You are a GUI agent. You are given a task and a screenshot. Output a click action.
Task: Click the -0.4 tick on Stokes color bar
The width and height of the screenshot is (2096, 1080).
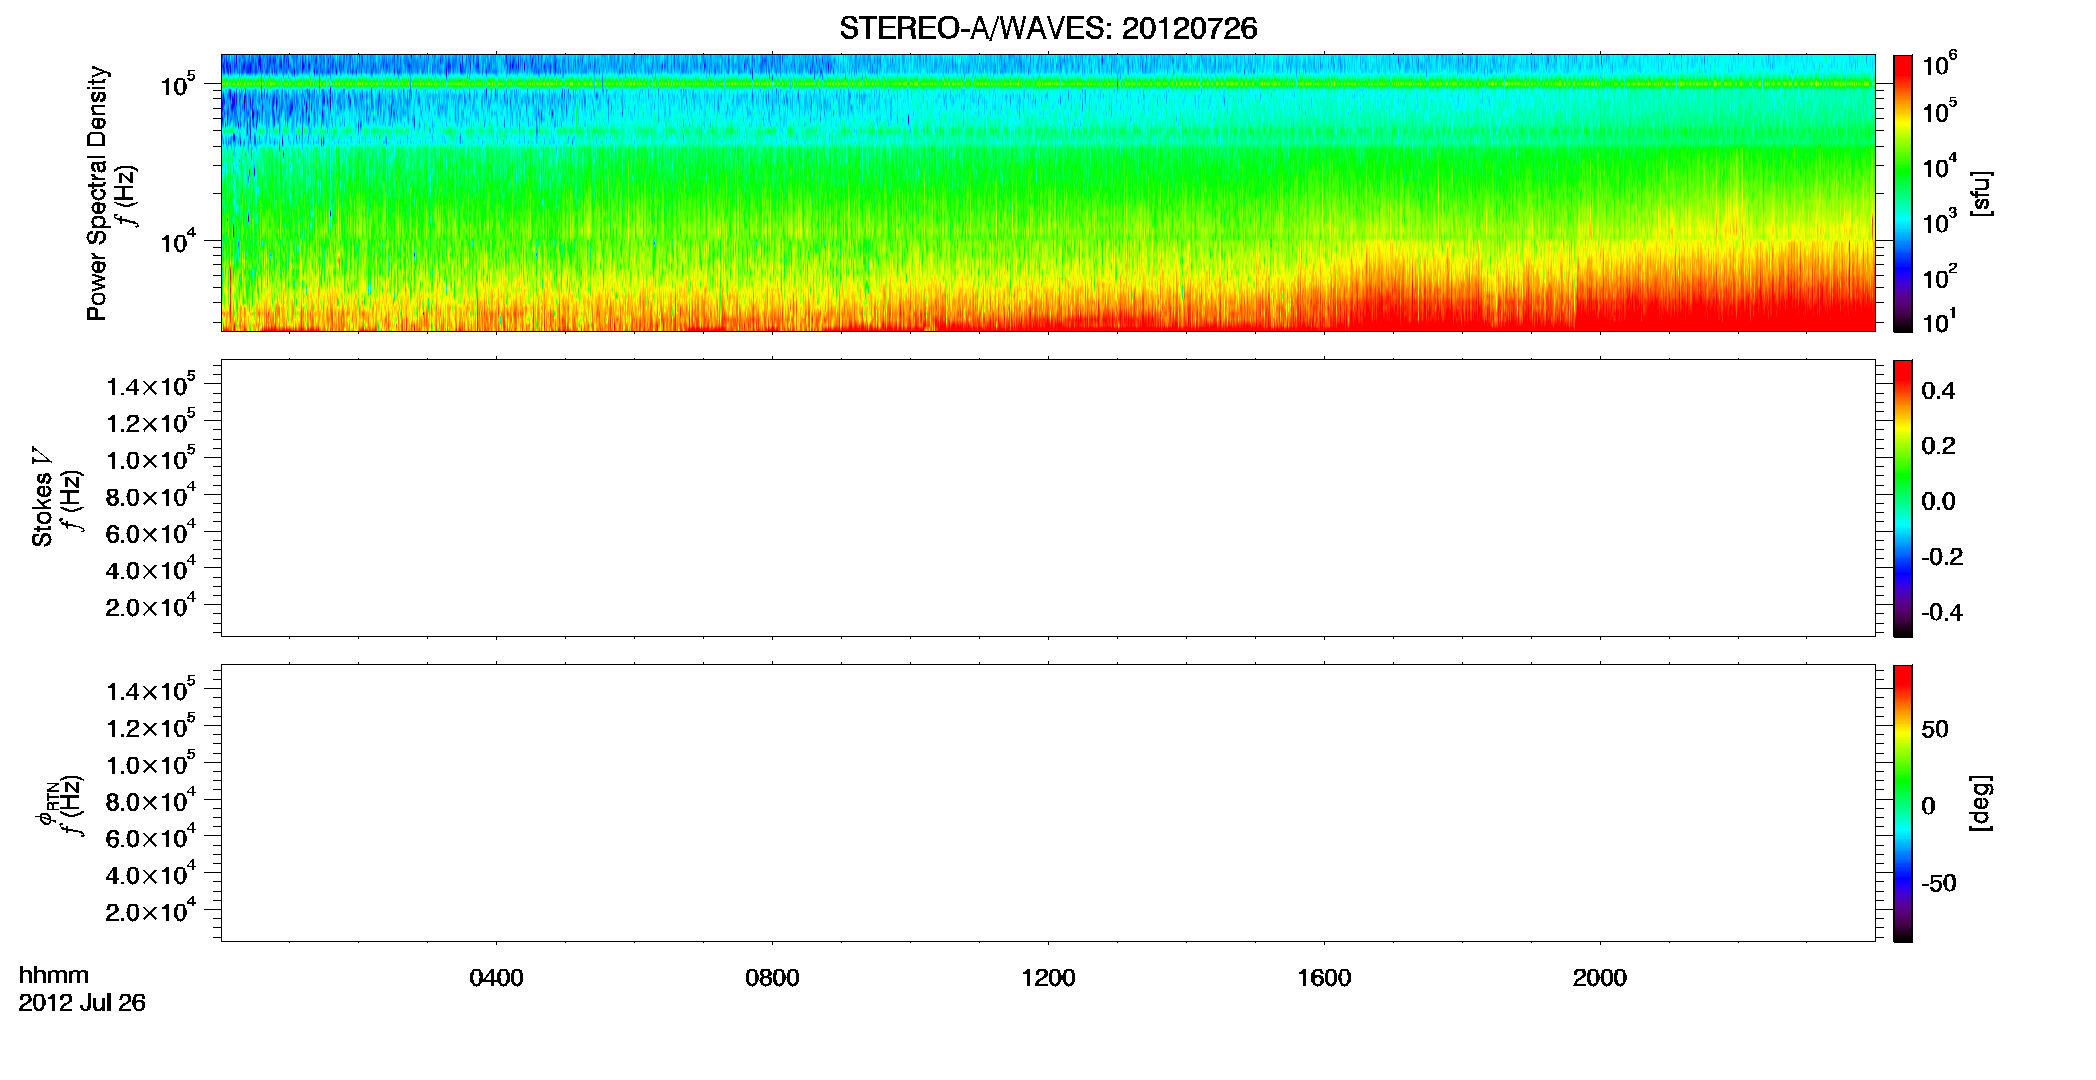1942,612
